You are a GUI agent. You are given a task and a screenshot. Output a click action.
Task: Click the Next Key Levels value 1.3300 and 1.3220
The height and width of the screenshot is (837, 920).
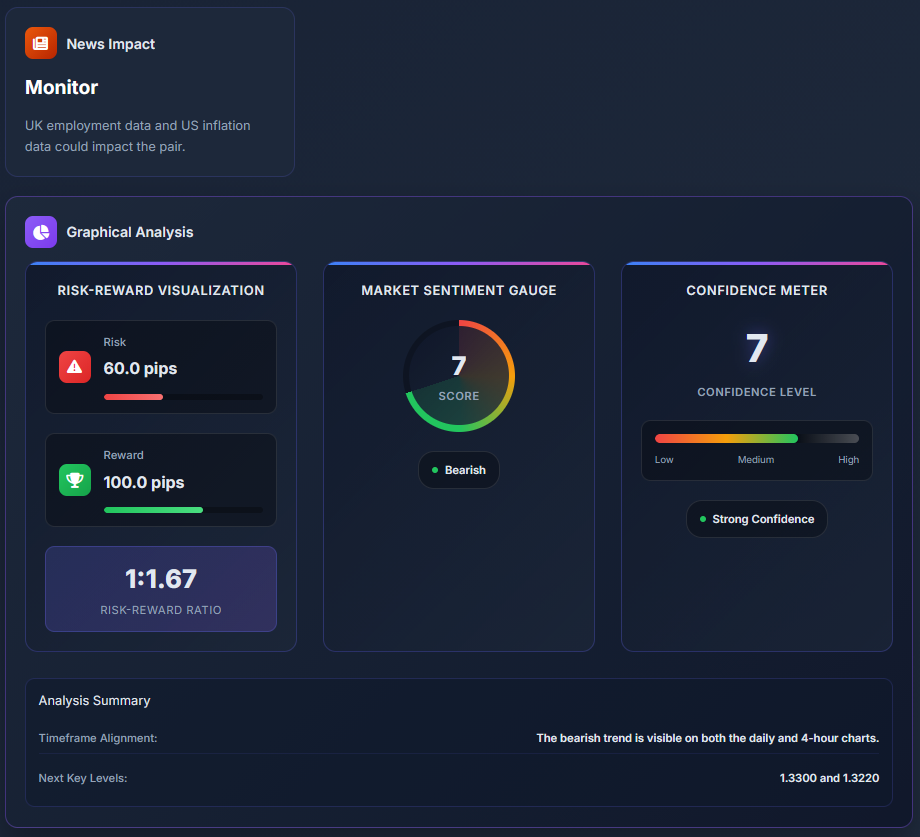[x=829, y=778]
